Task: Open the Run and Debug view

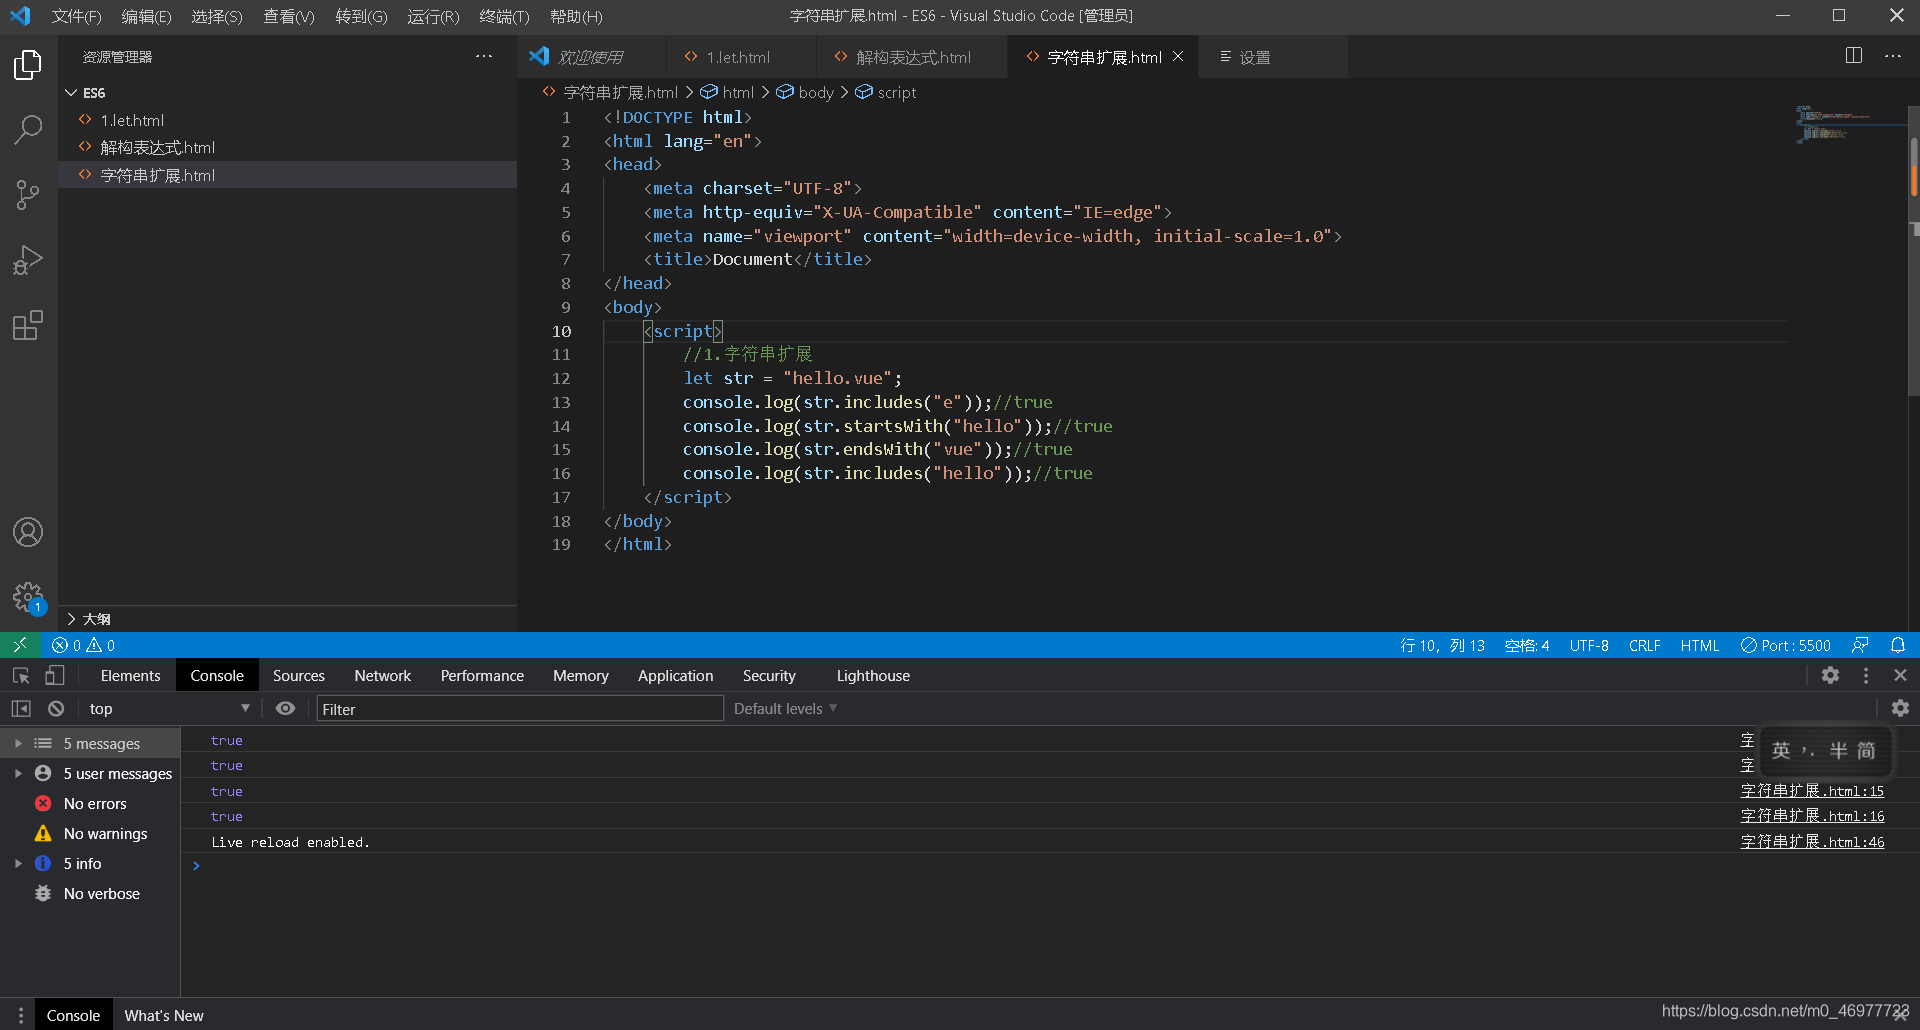Action: coord(28,260)
